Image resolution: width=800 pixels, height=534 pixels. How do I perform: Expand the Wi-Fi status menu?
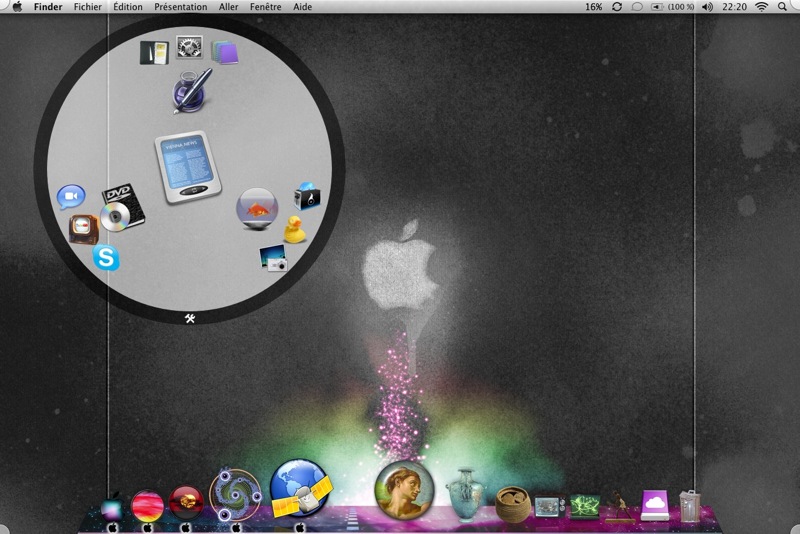(x=761, y=7)
